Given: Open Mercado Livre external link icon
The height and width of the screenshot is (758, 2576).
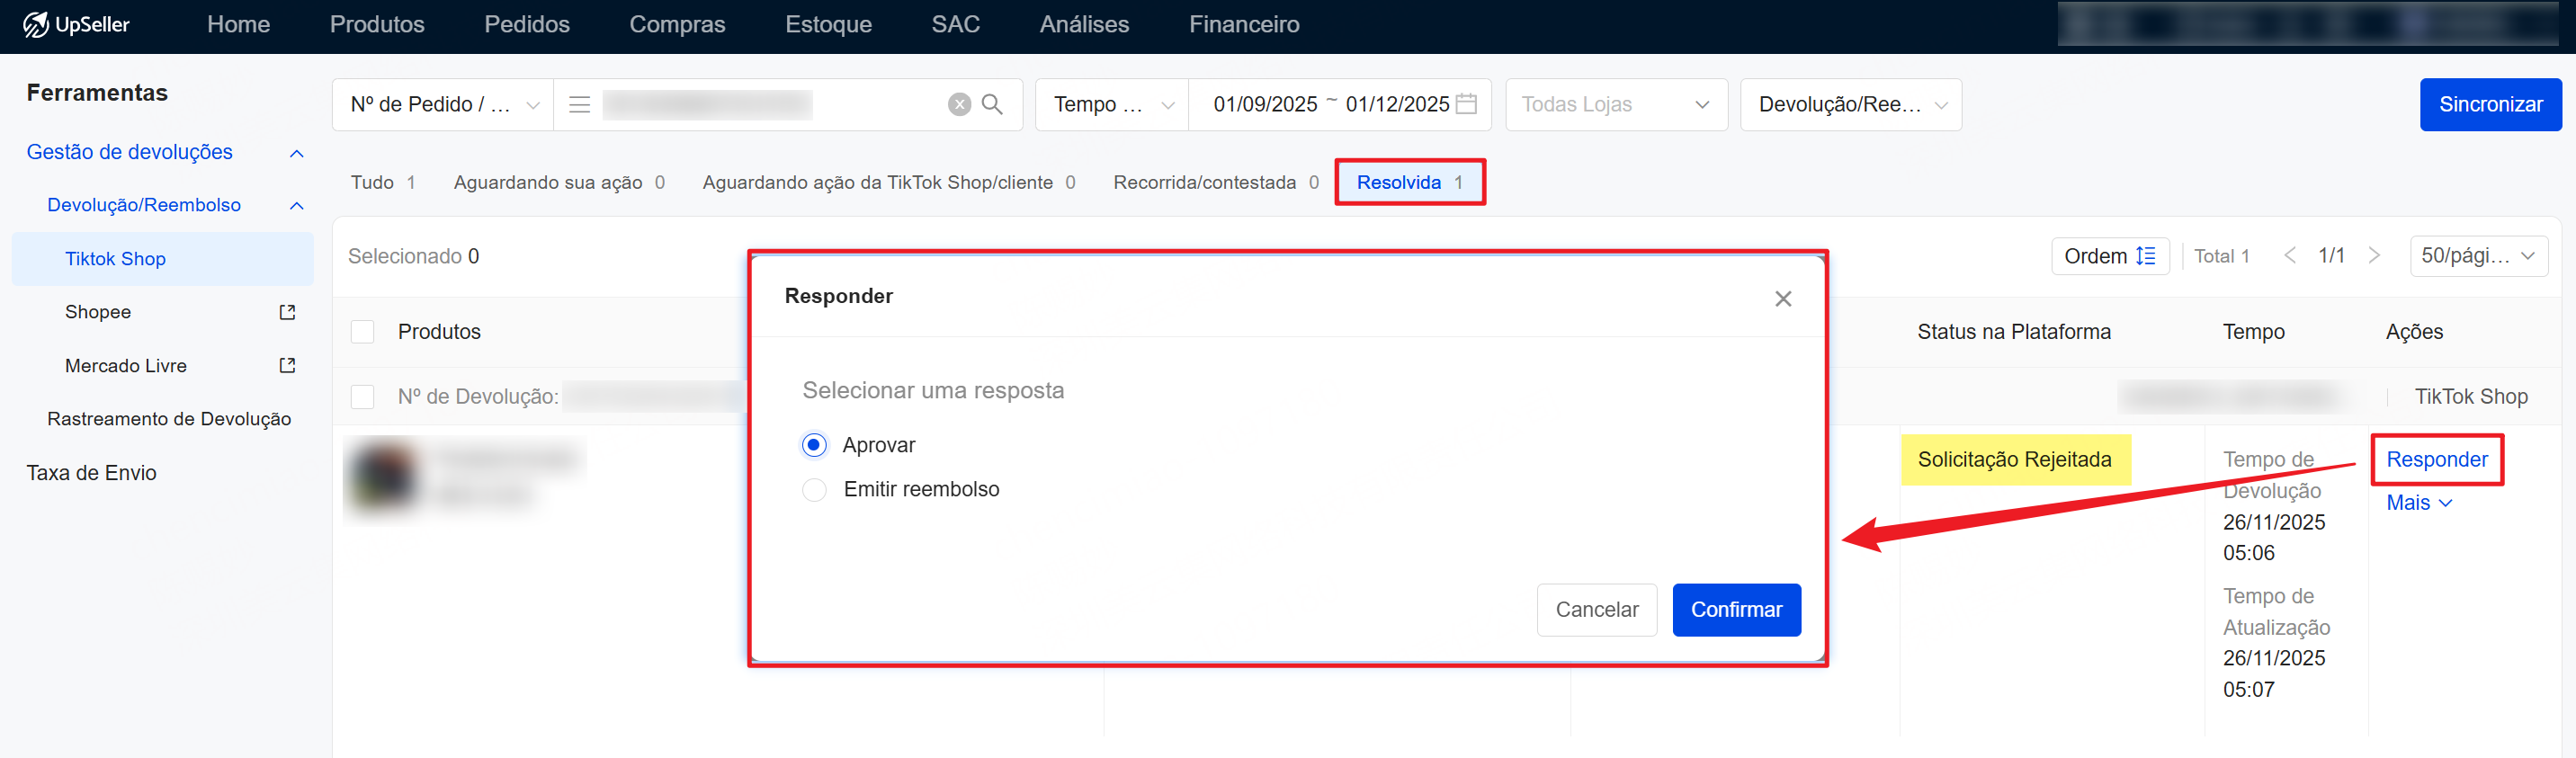Looking at the screenshot, I should click(287, 366).
